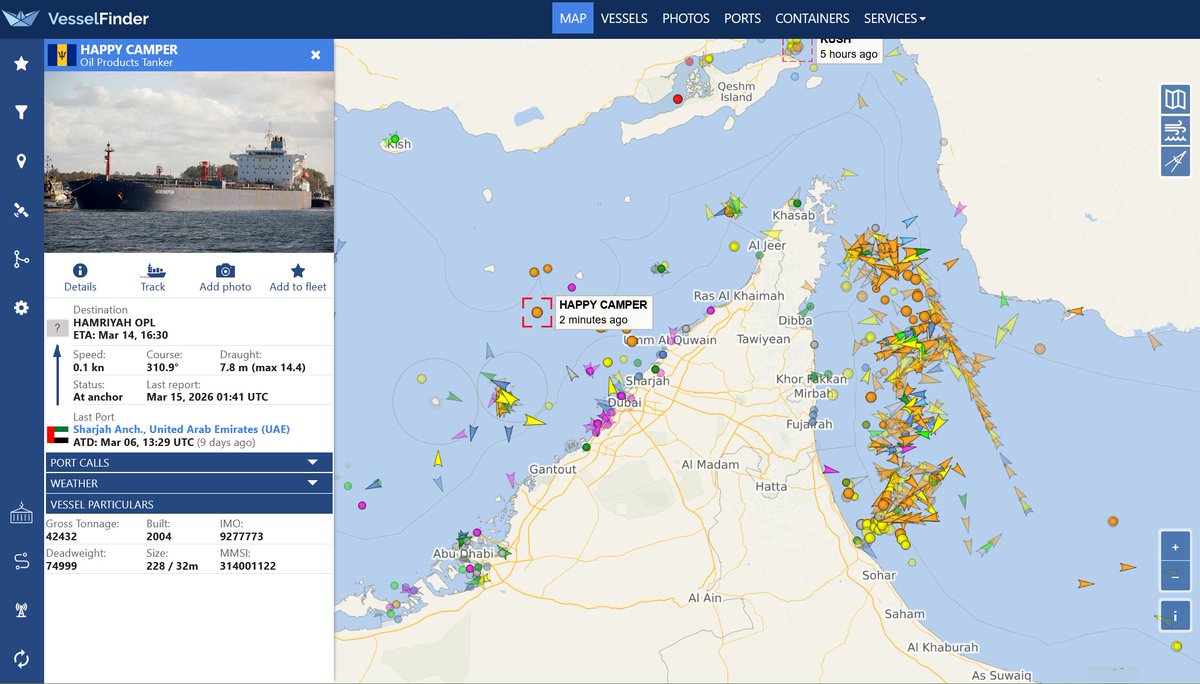1200x684 pixels.
Task: Open the CONTAINERS menu item
Action: pos(812,18)
